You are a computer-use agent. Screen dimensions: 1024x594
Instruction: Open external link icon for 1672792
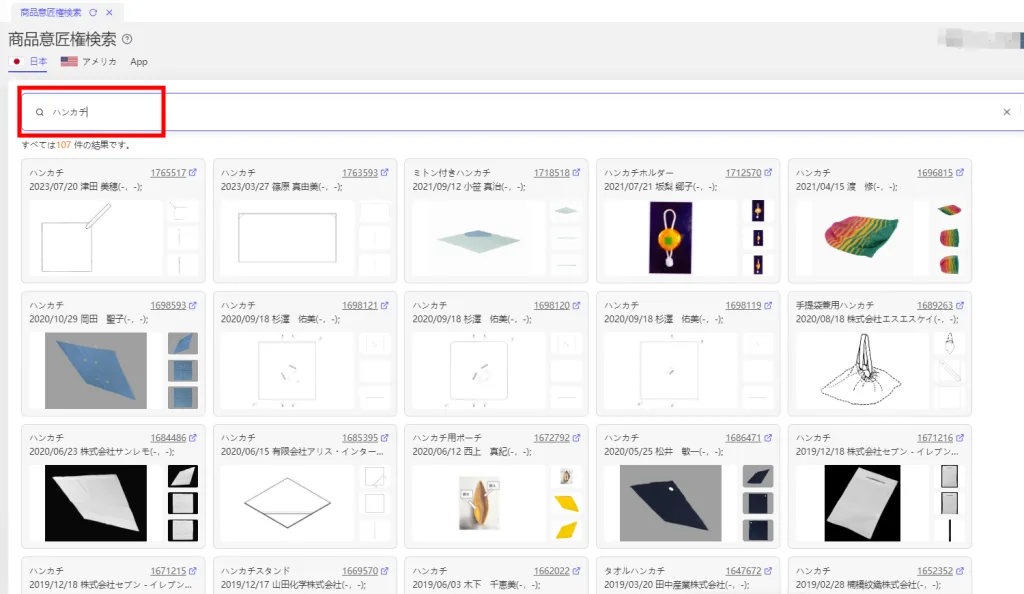(x=576, y=438)
